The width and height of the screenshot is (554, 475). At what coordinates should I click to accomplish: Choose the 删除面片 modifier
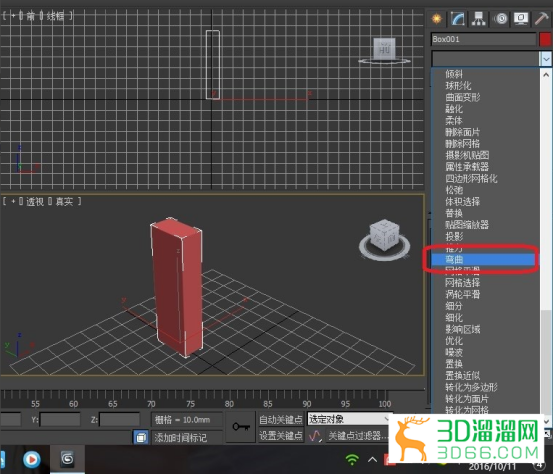pos(462,132)
